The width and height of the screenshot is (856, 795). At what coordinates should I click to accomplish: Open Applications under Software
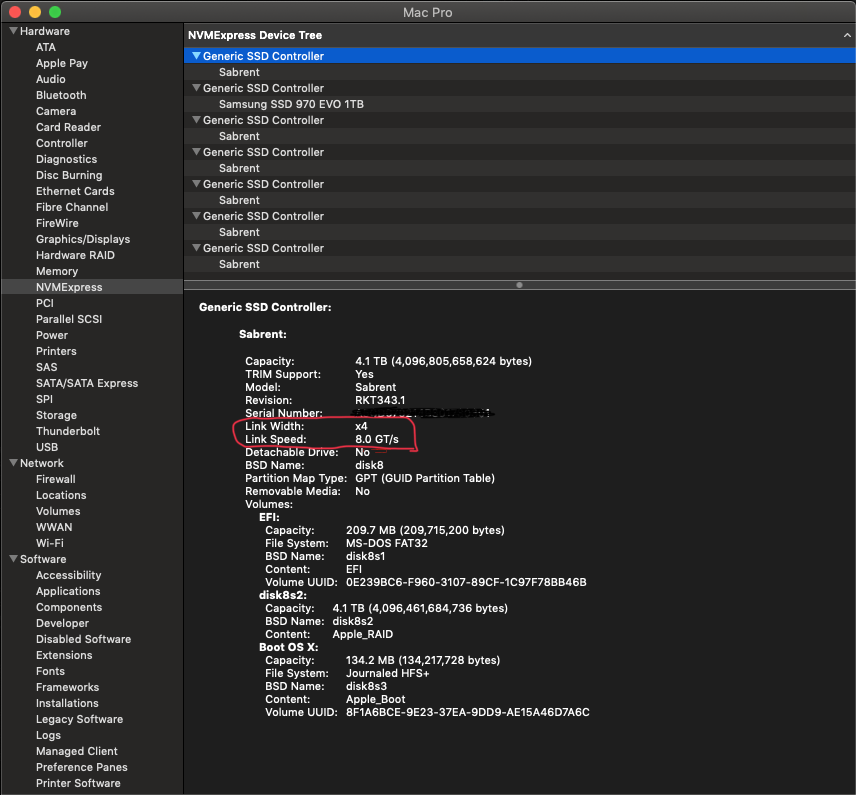[68, 591]
